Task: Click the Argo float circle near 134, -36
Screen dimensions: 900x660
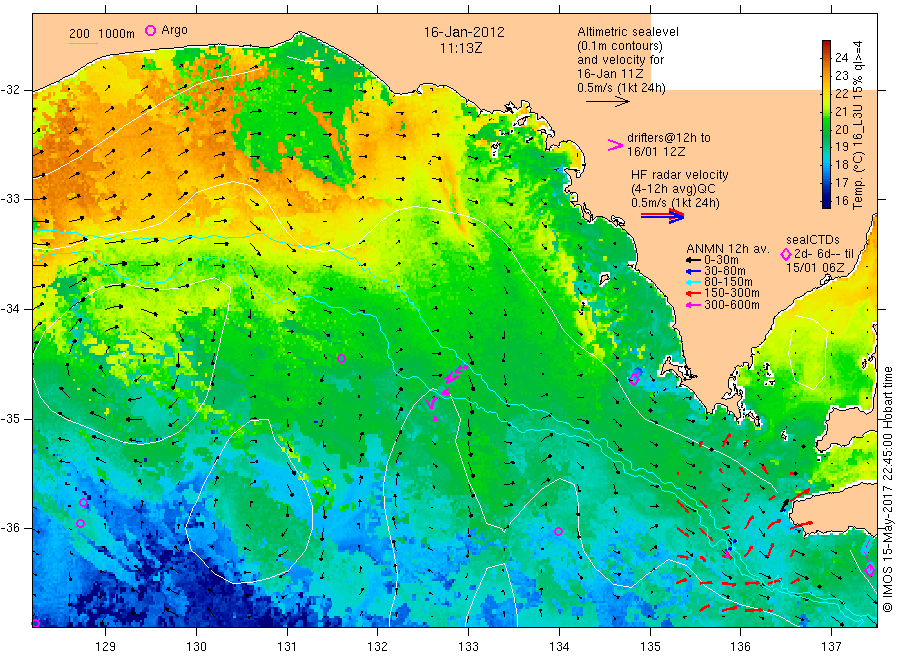Action: point(558,531)
